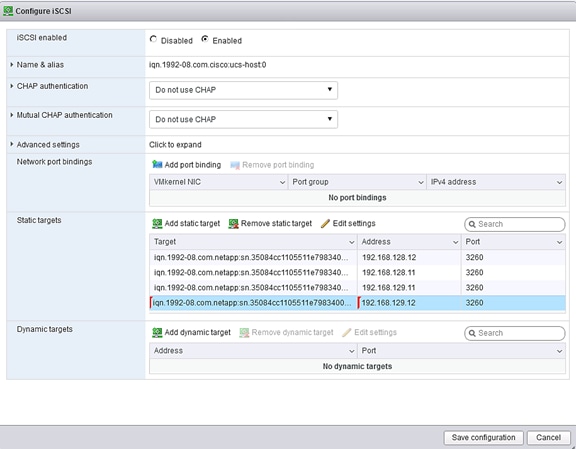
Task: Click the Add port binding icon
Action: [x=157, y=165]
